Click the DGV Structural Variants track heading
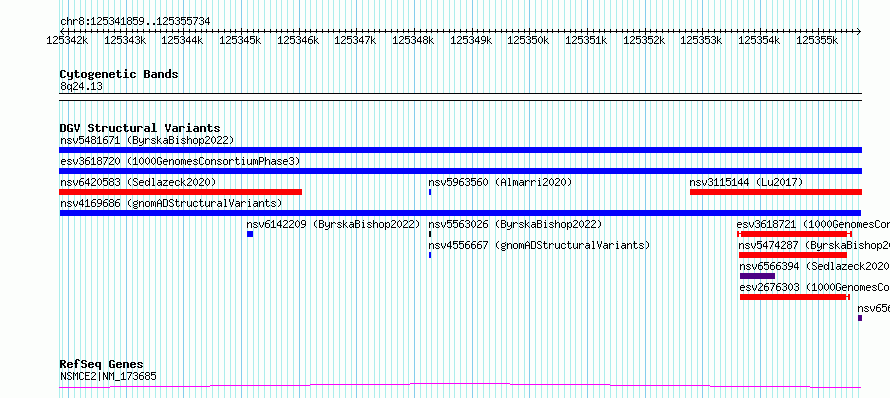 [140, 128]
